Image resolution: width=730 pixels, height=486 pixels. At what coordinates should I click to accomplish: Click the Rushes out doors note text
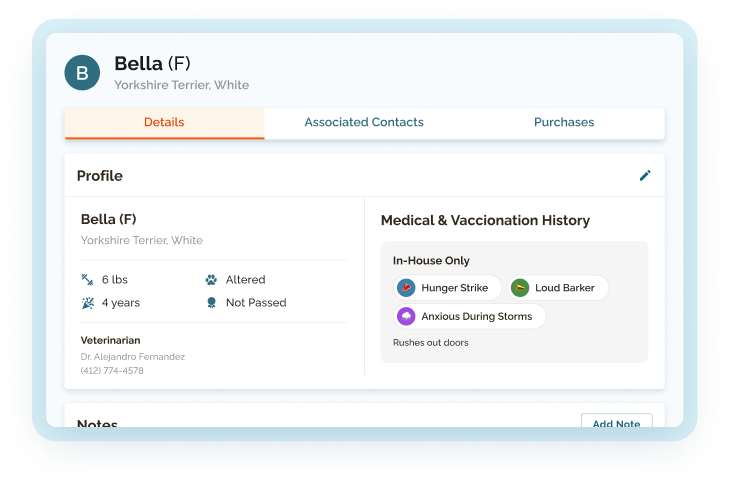430,343
